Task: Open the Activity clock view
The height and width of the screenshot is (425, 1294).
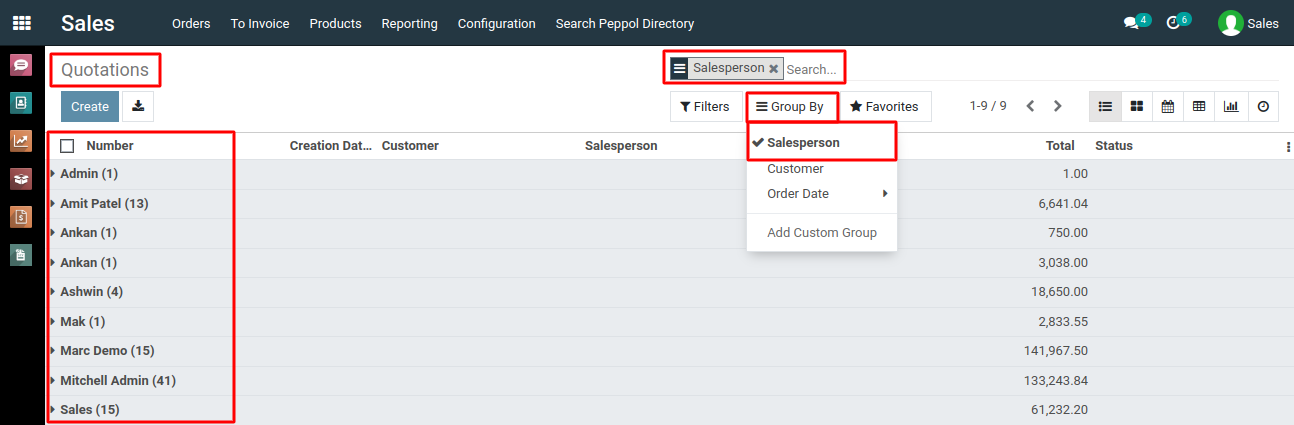Action: point(1263,106)
